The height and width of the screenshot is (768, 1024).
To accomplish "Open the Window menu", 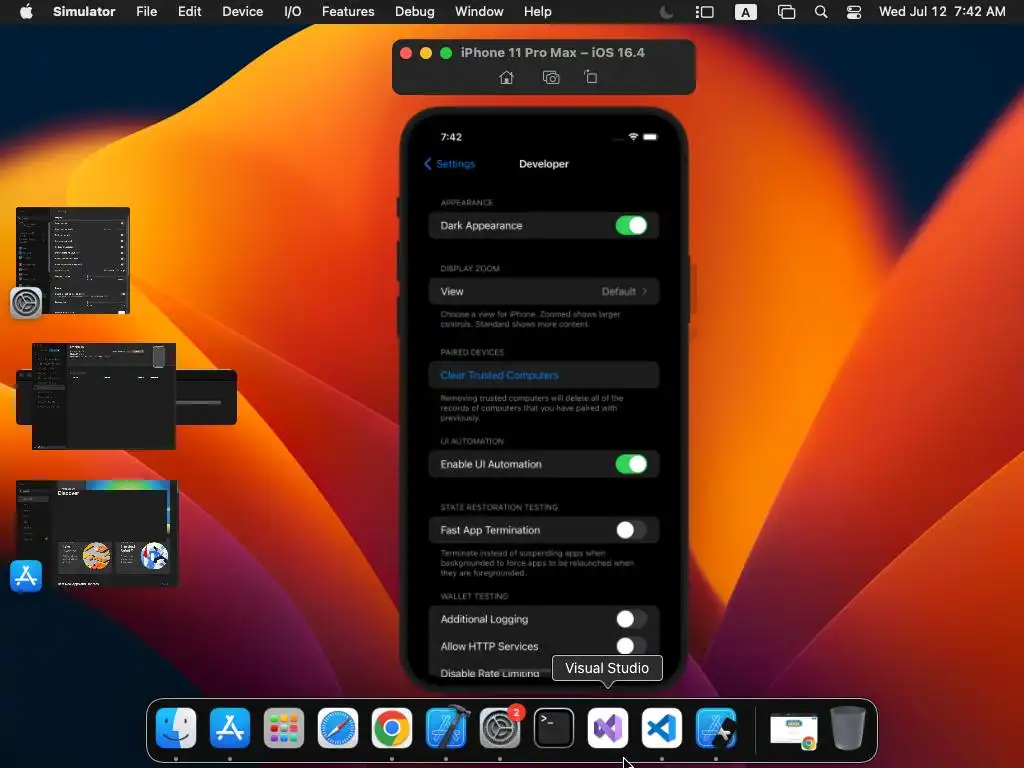I will tap(479, 12).
